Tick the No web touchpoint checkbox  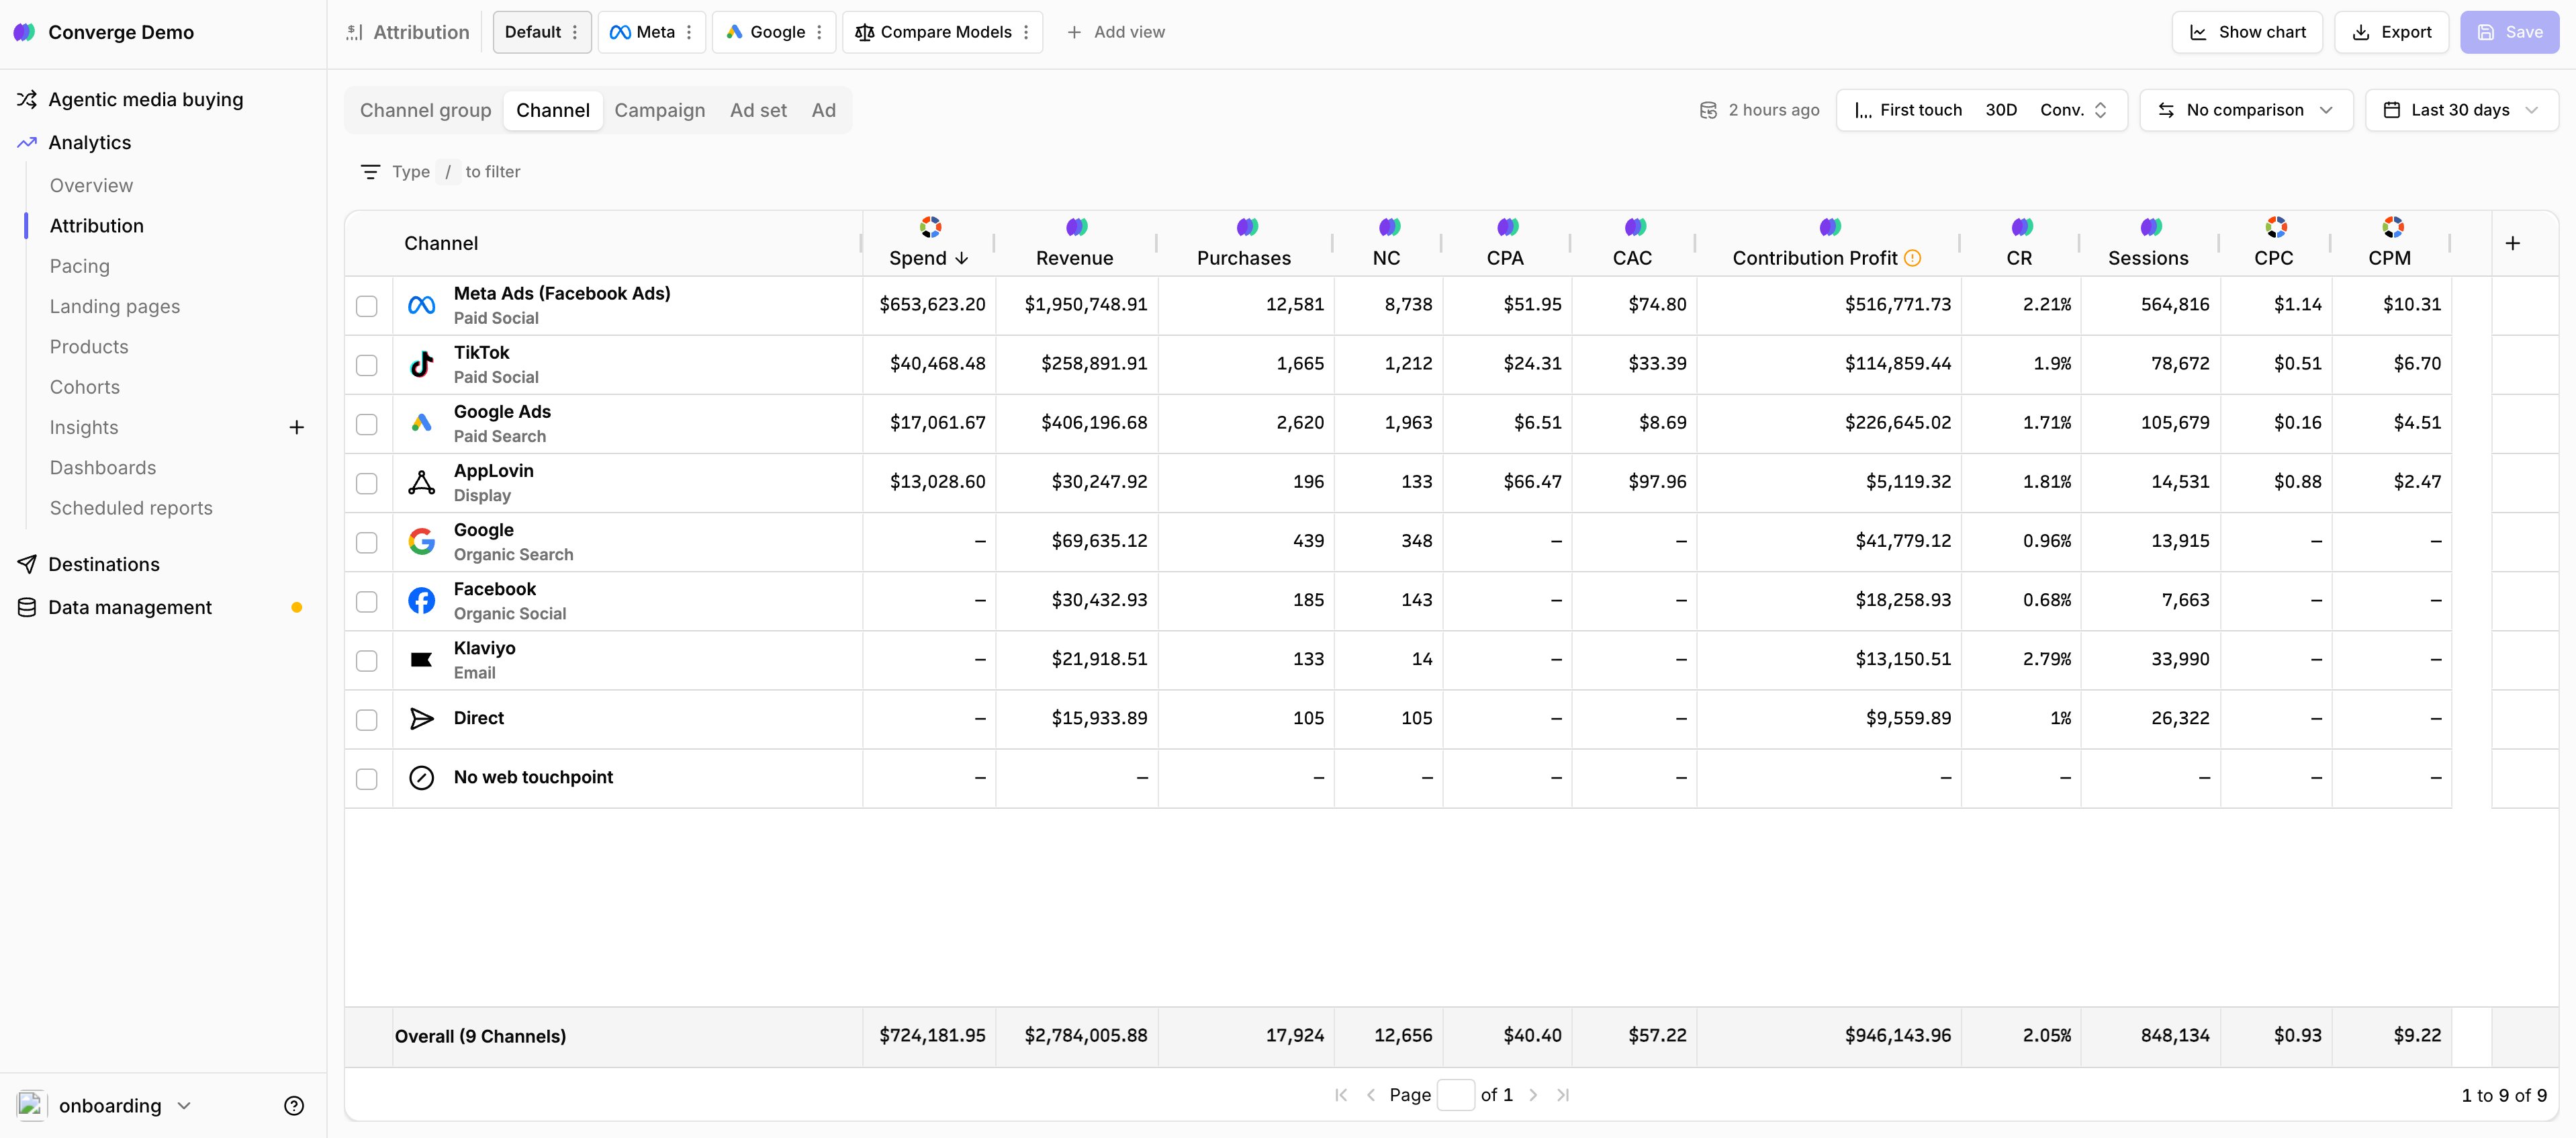click(x=367, y=779)
